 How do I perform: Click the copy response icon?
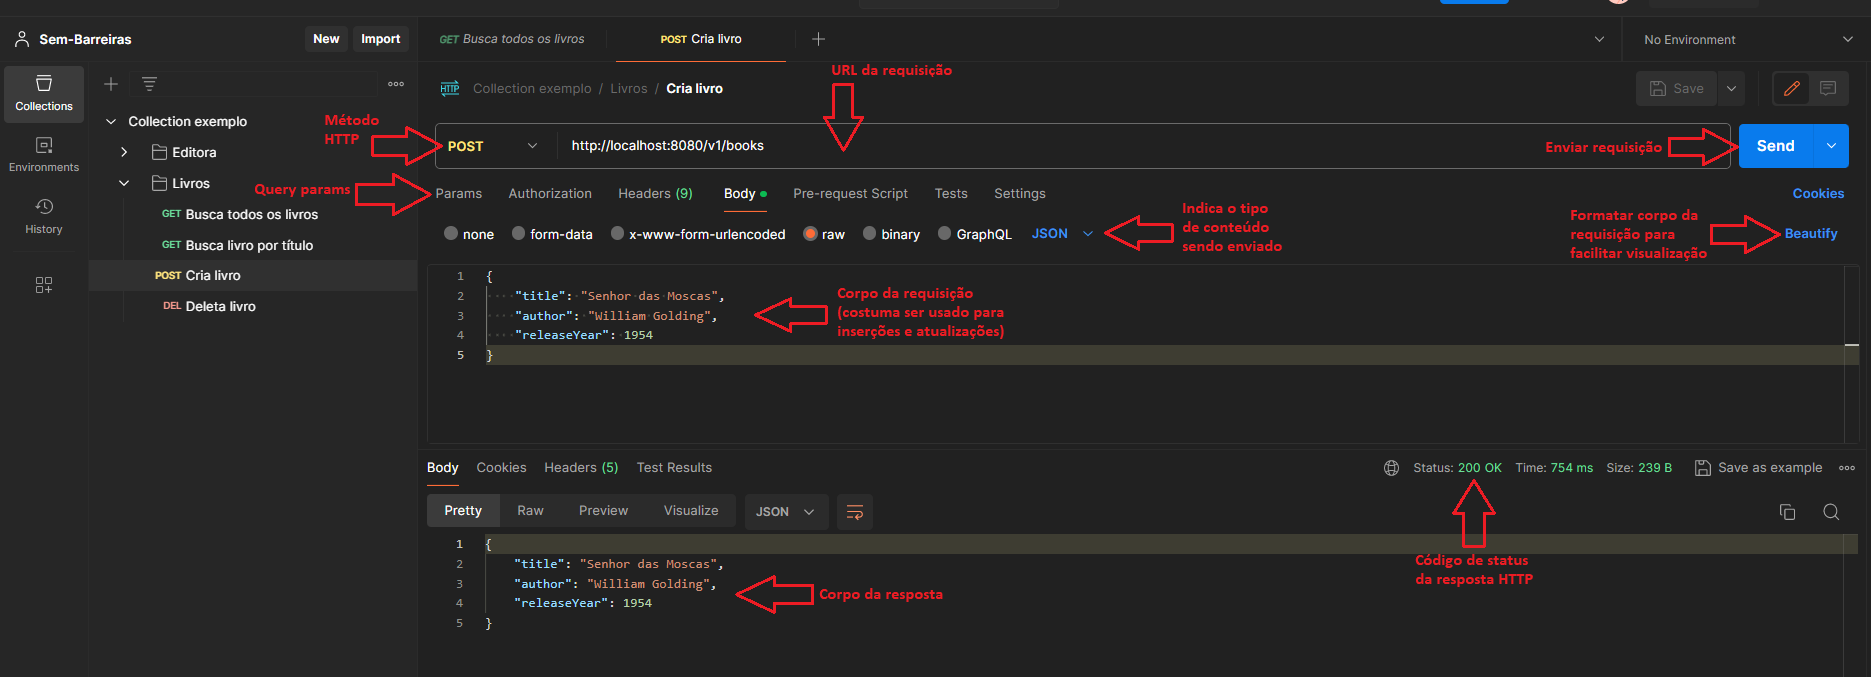[x=1787, y=512]
